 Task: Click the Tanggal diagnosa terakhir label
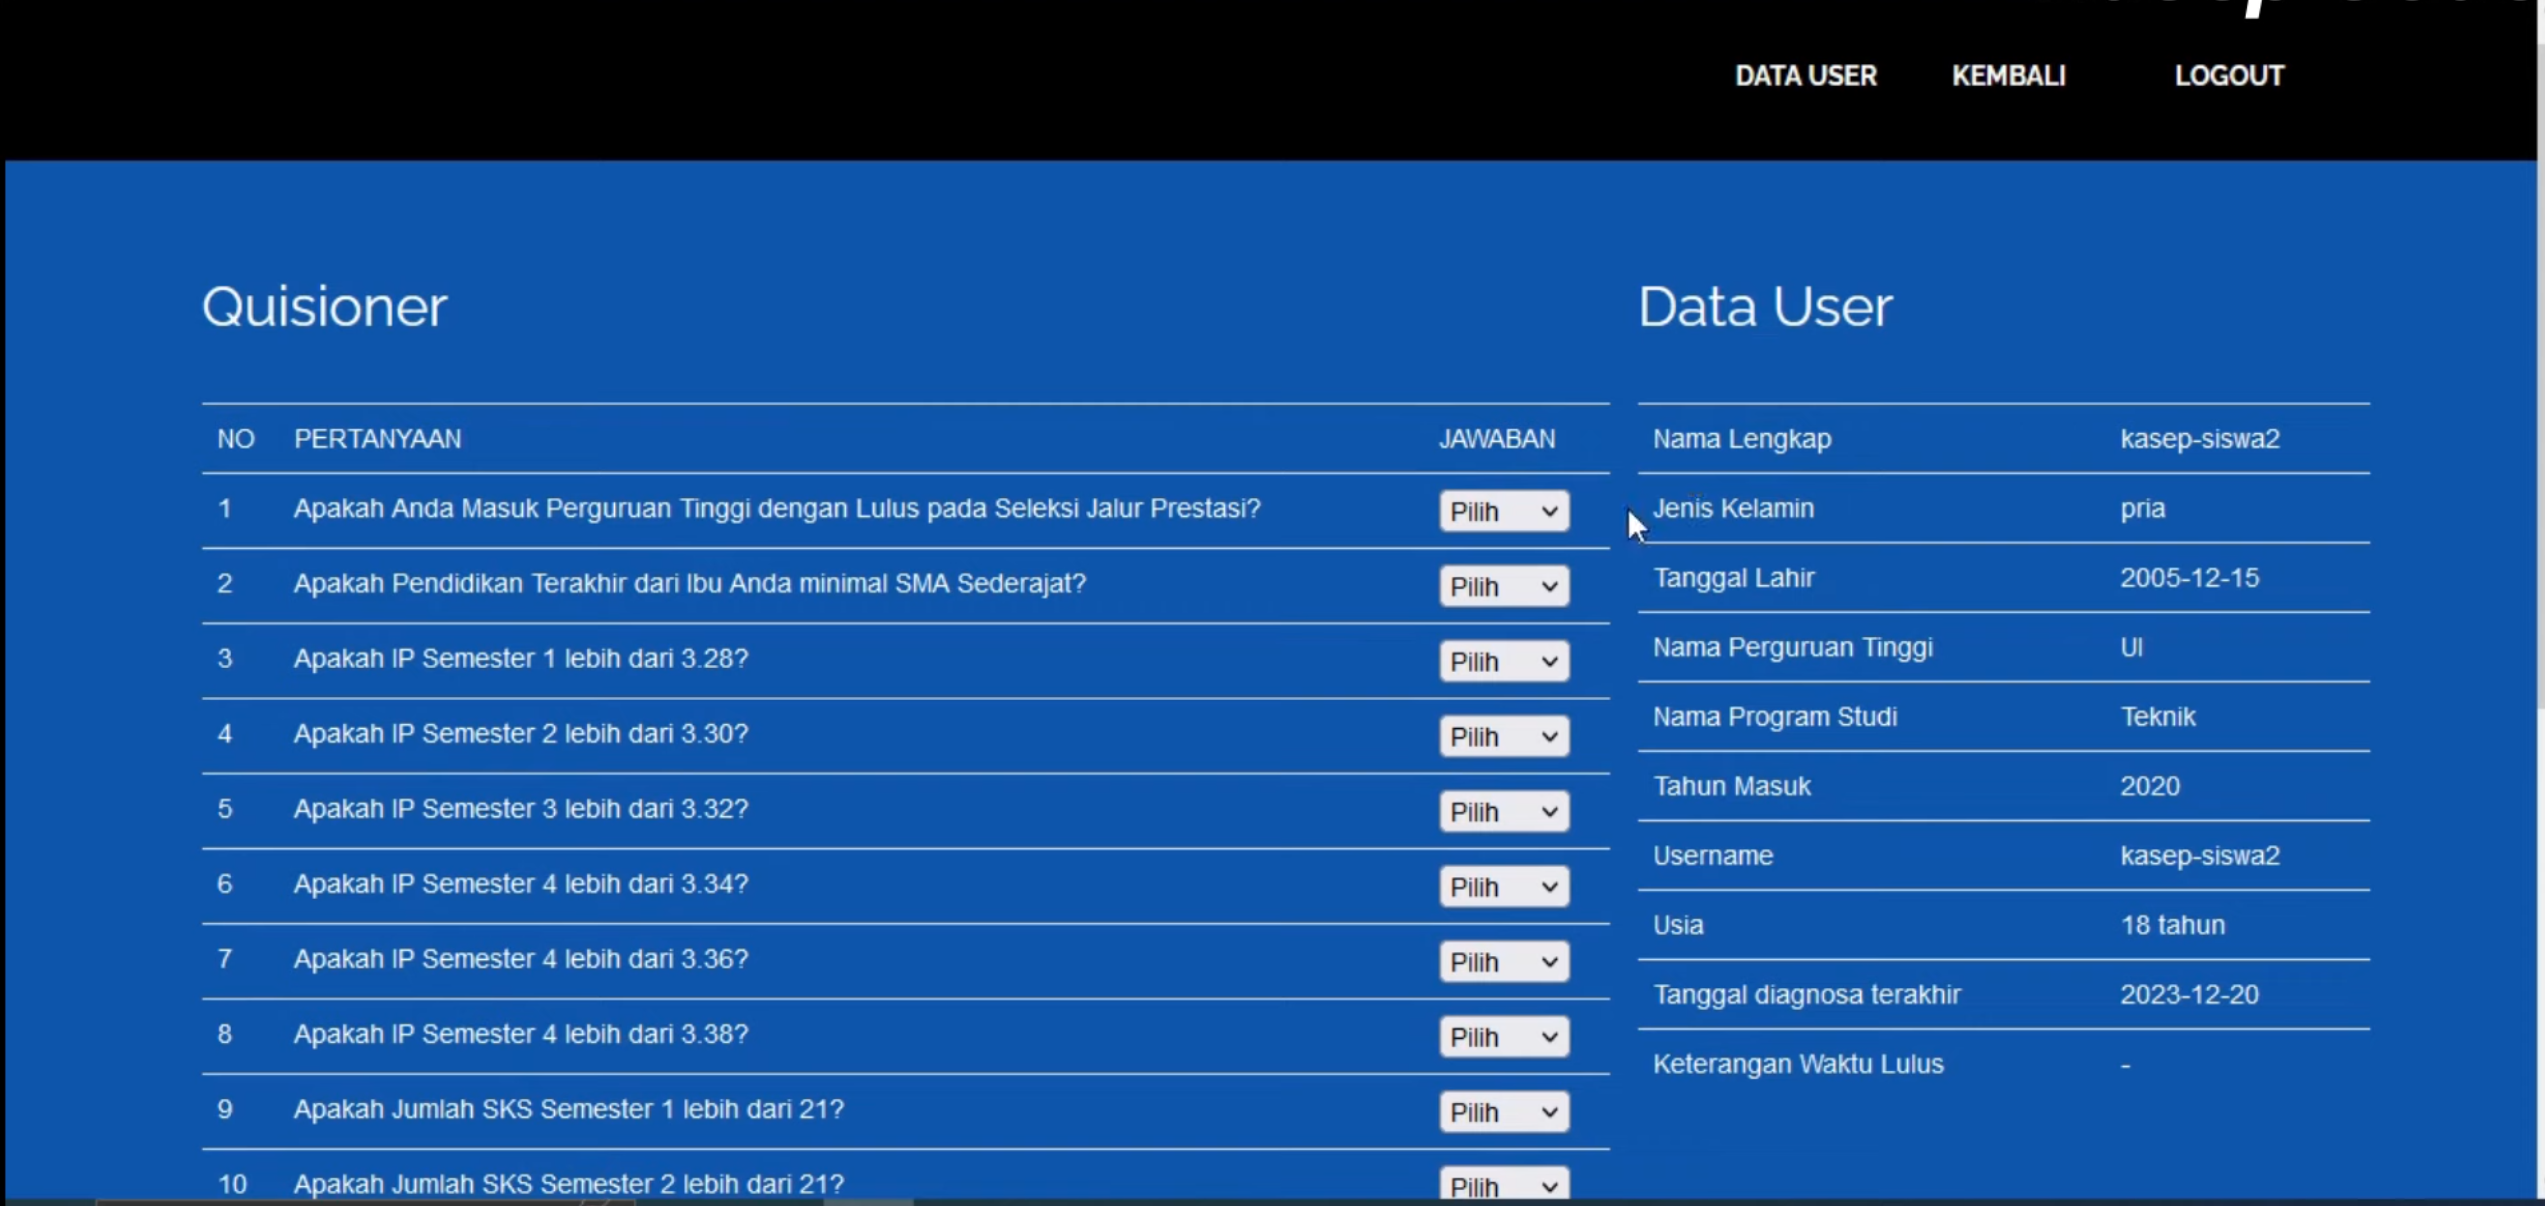coord(1807,995)
